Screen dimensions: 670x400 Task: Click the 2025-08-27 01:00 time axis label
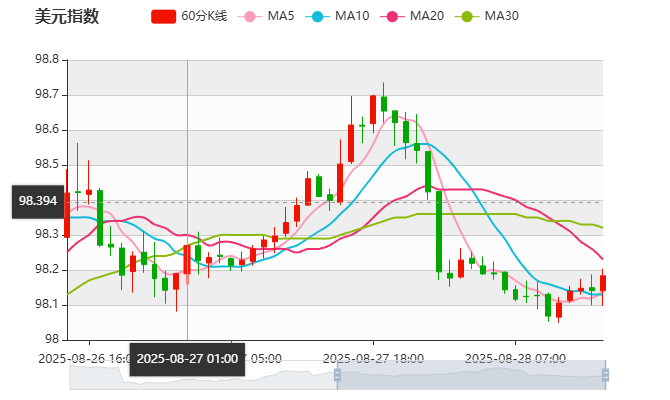pos(187,358)
